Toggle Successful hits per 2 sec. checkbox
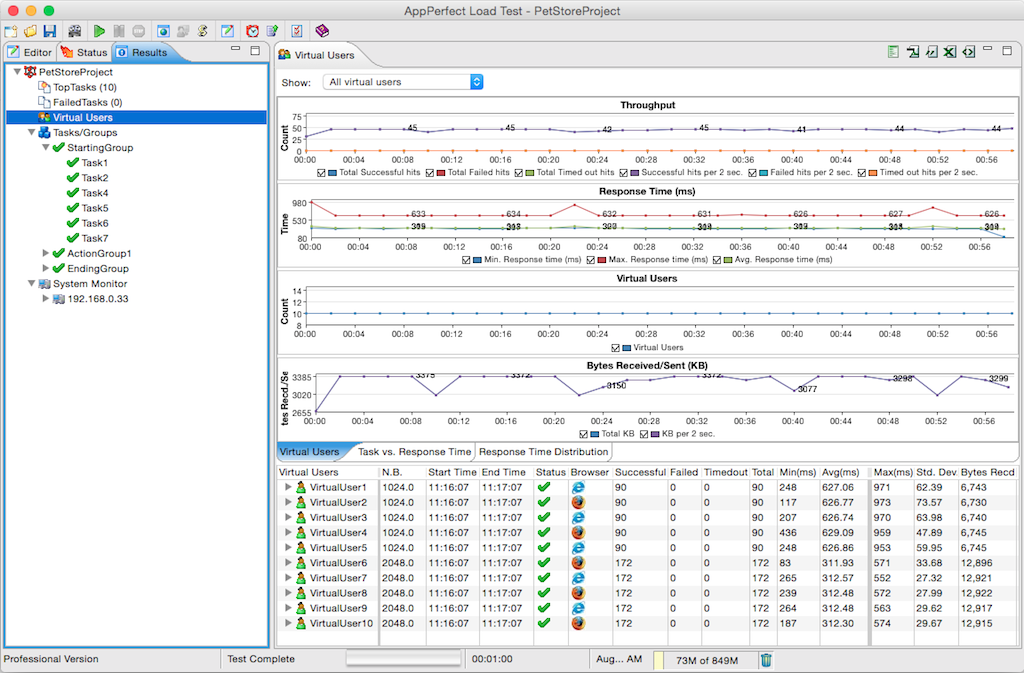Viewport: 1024px width, 673px height. coord(624,173)
